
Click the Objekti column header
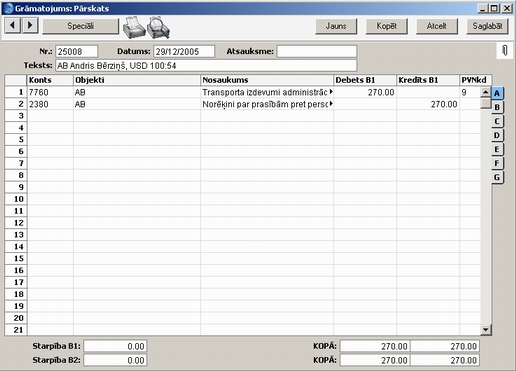pos(137,80)
